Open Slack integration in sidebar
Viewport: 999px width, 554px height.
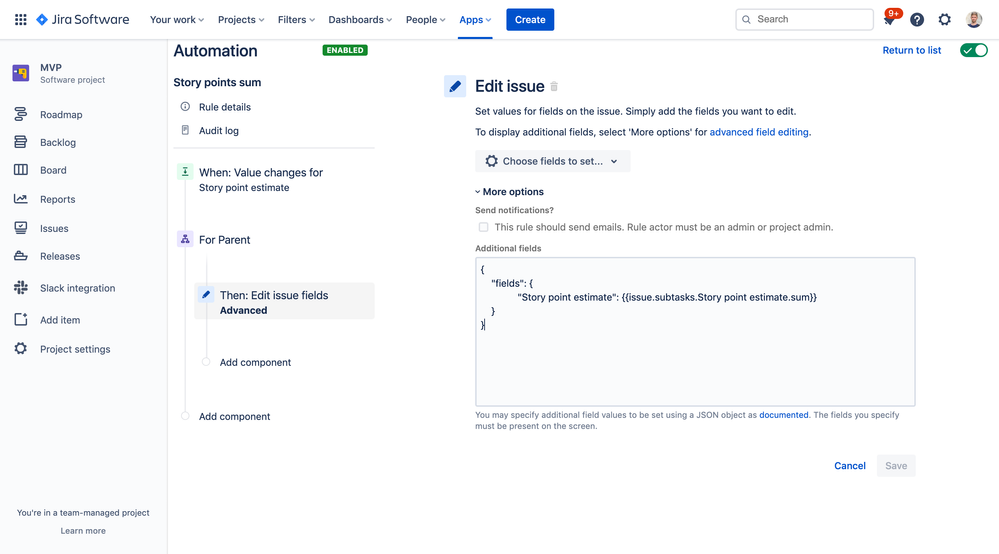(77, 288)
